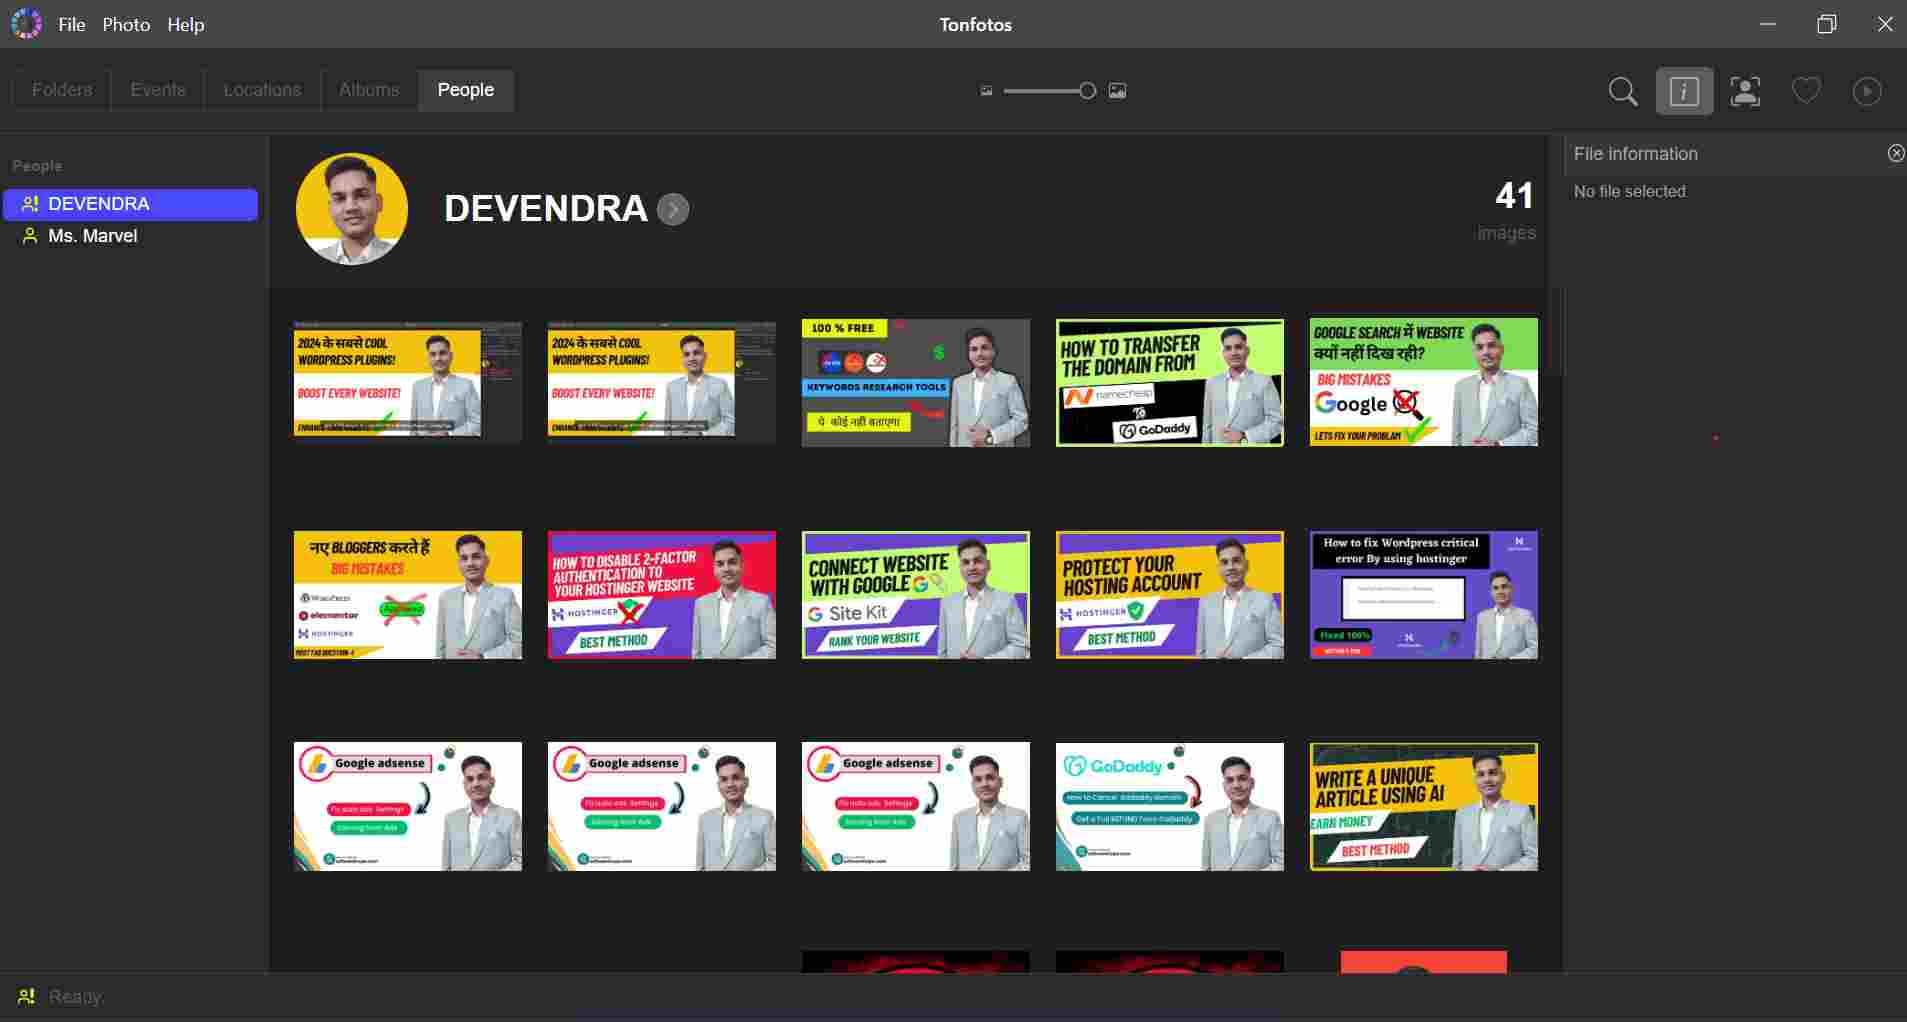Click the small thumbnail size icon

[x=986, y=91]
